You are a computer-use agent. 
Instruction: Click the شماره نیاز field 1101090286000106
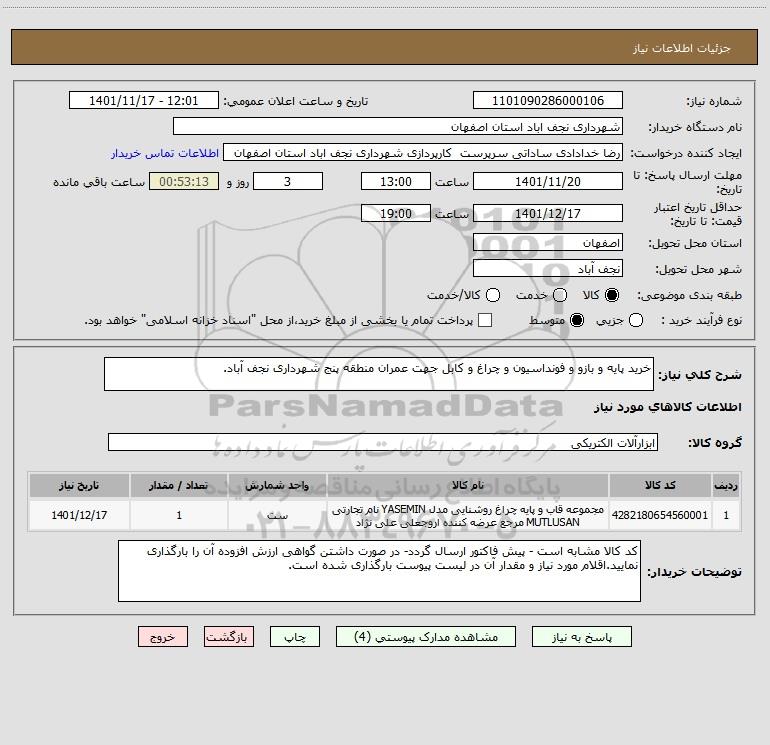(548, 101)
